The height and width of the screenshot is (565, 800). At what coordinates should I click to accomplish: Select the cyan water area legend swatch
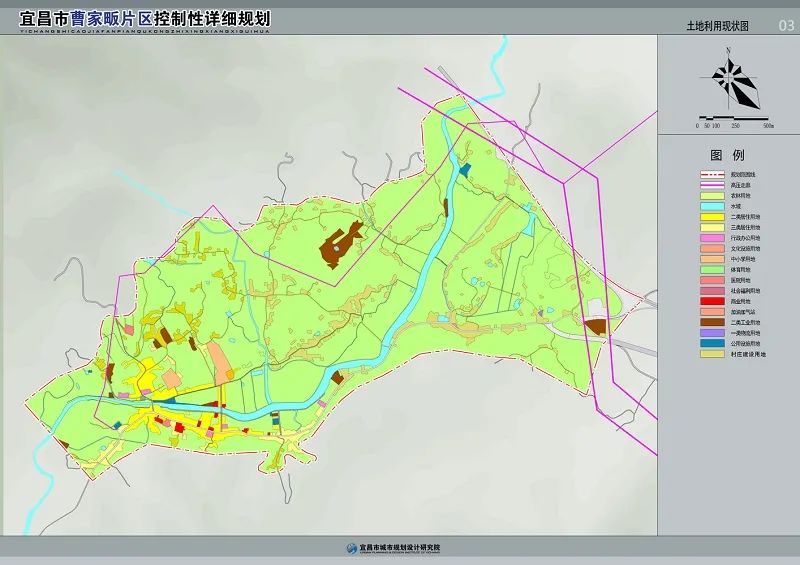pyautogui.click(x=712, y=207)
